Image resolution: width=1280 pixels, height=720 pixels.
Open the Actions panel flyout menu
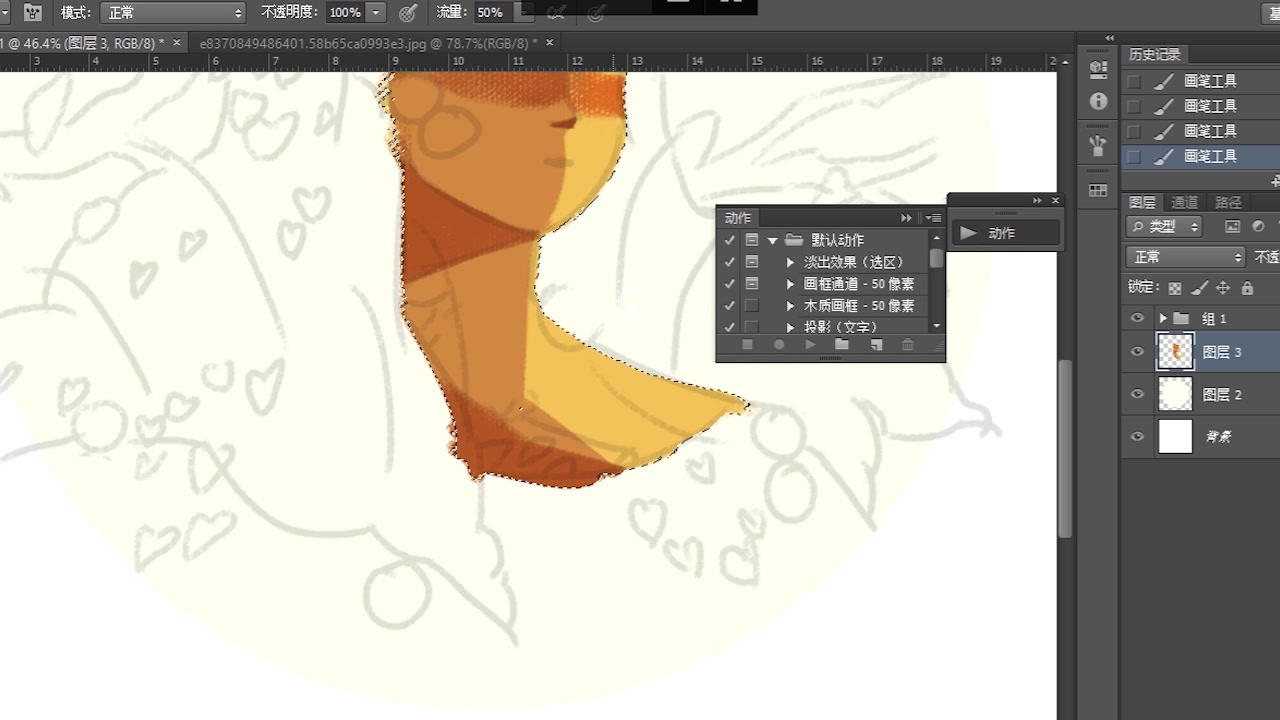pyautogui.click(x=933, y=218)
